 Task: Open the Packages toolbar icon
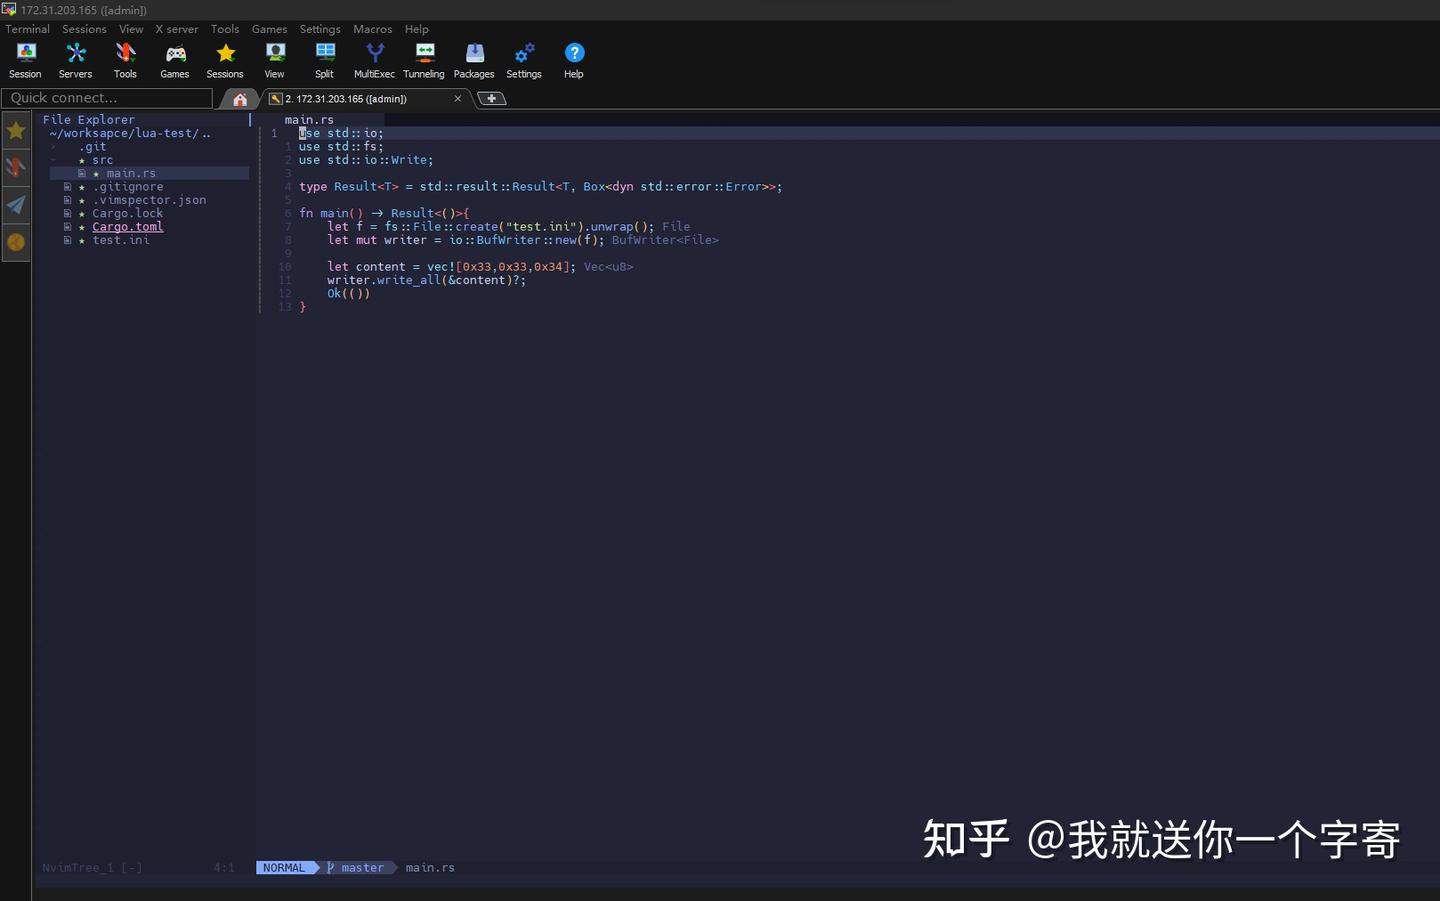coord(474,60)
